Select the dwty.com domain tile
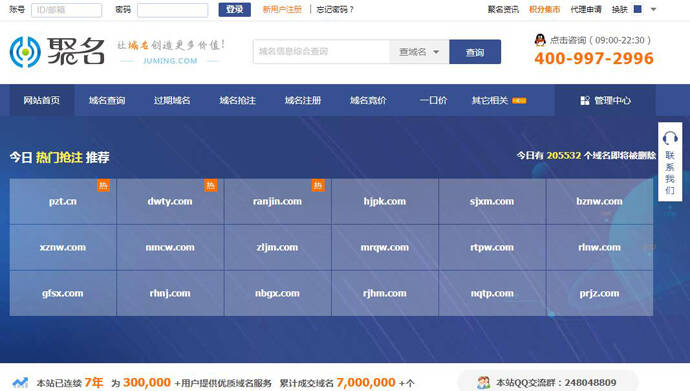The height and width of the screenshot is (391, 690). pos(170,201)
